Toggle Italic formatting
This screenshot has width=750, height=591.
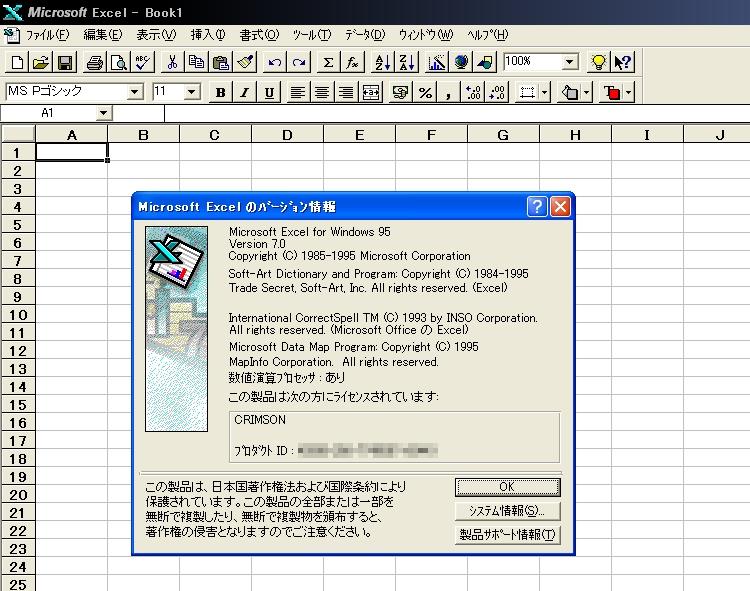[x=245, y=92]
